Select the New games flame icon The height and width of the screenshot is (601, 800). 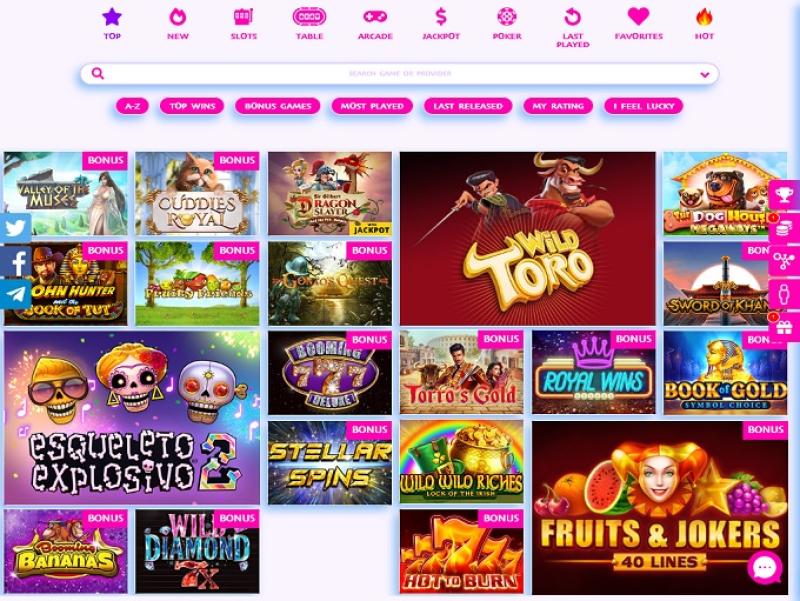pyautogui.click(x=178, y=17)
